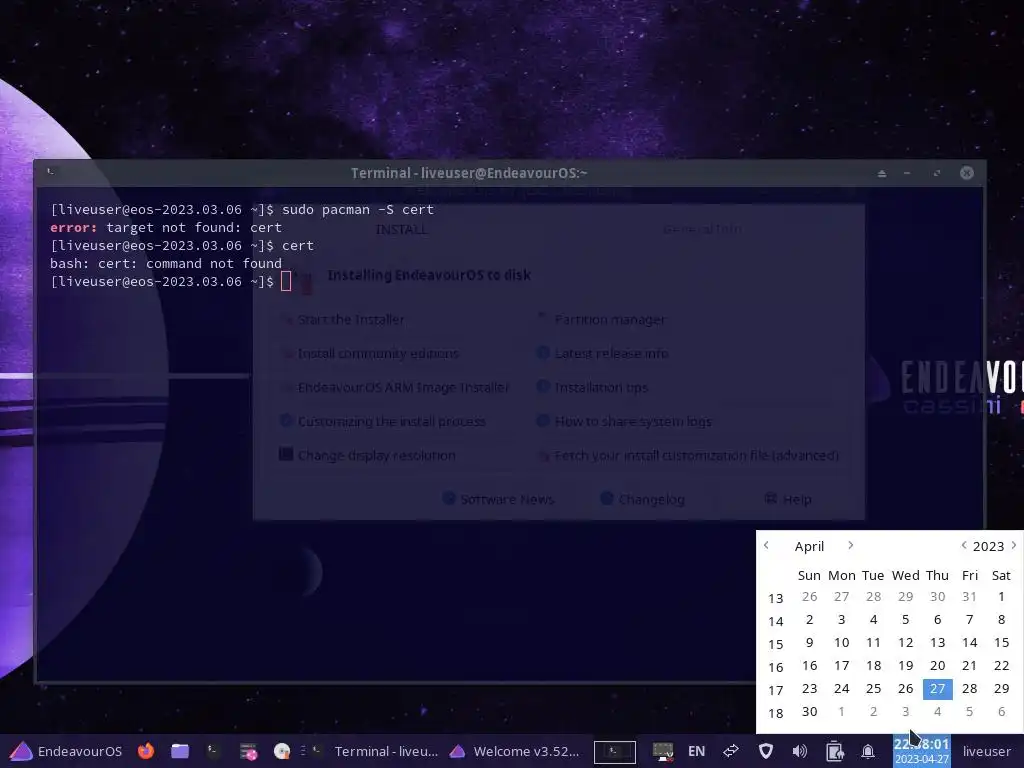Select grayed March 31 in calendar
Image resolution: width=1024 pixels, height=768 pixels.
click(970, 596)
